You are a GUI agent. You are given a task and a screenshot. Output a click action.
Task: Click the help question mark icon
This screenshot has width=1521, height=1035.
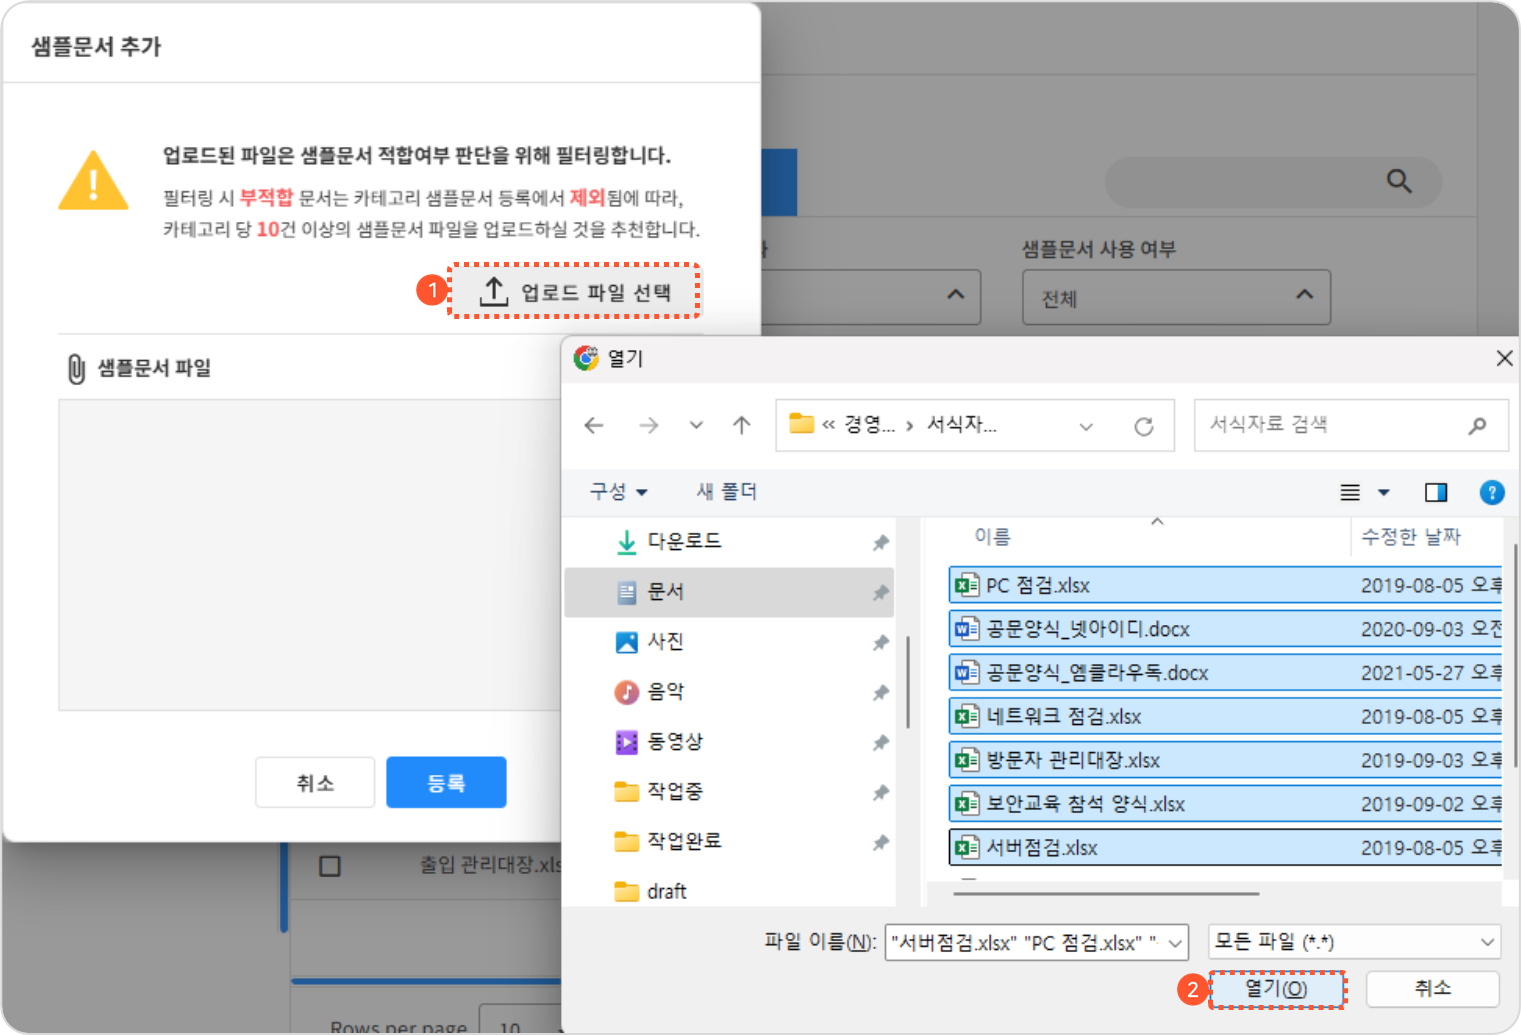pos(1491,492)
